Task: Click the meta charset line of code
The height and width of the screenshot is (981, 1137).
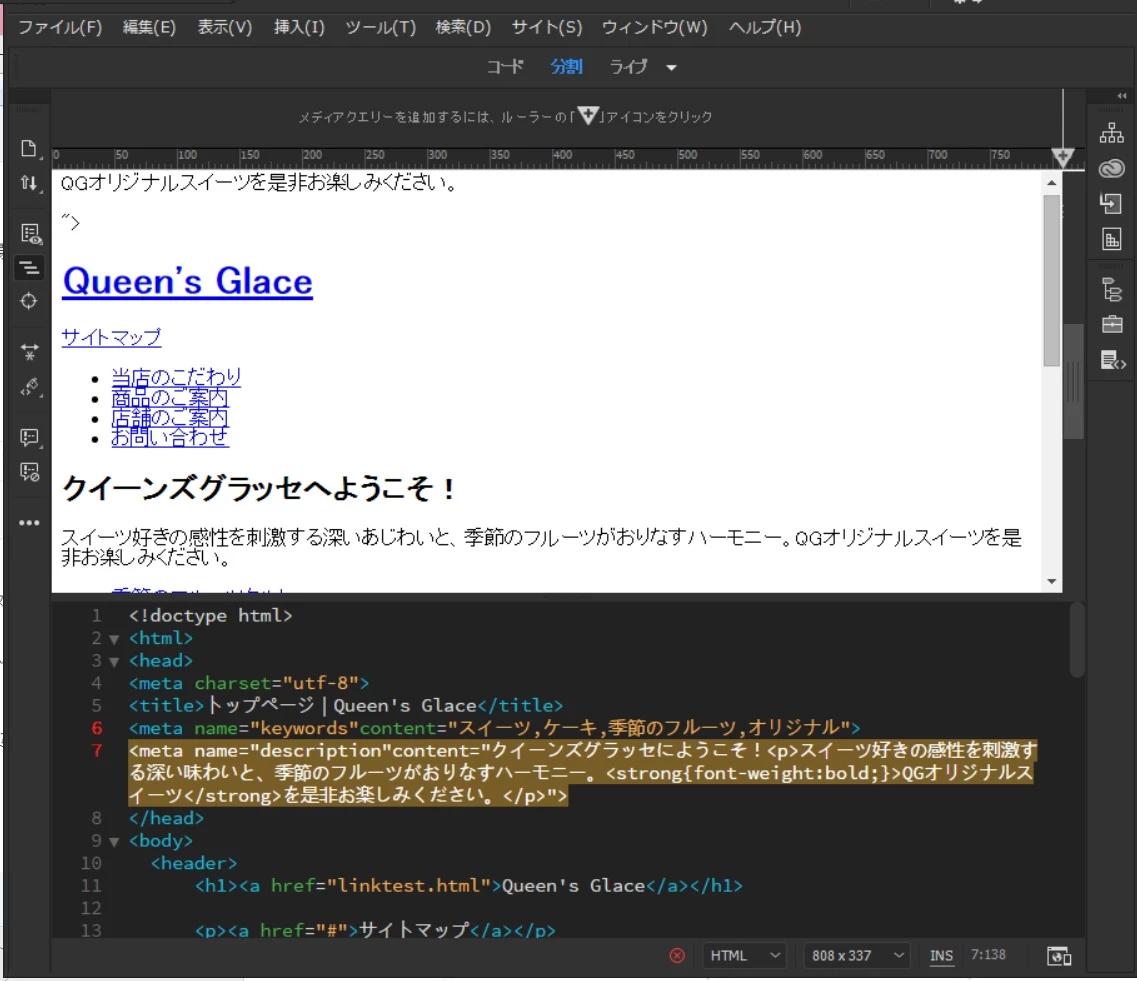Action: [249, 683]
